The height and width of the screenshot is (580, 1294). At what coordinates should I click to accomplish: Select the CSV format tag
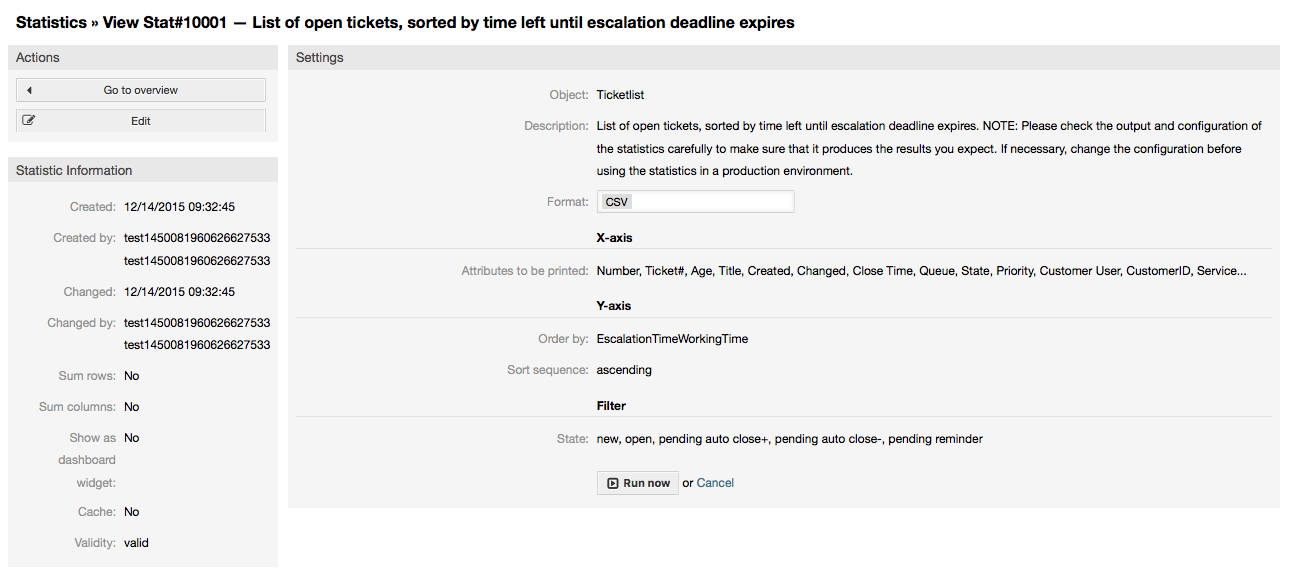tap(617, 202)
